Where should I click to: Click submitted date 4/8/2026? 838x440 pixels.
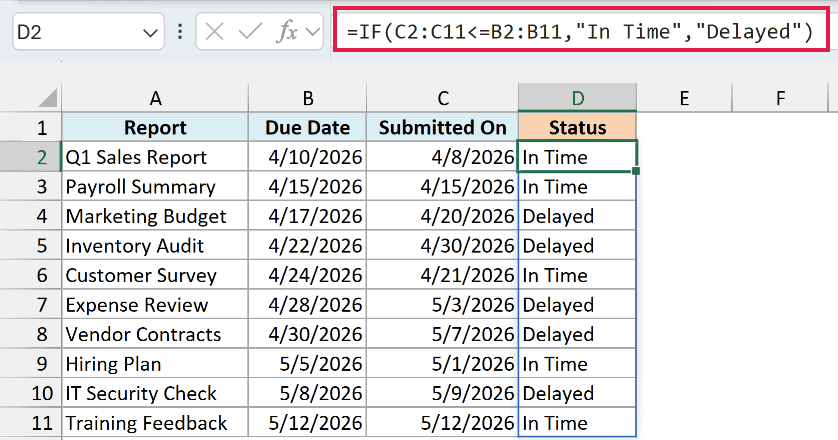(x=443, y=157)
